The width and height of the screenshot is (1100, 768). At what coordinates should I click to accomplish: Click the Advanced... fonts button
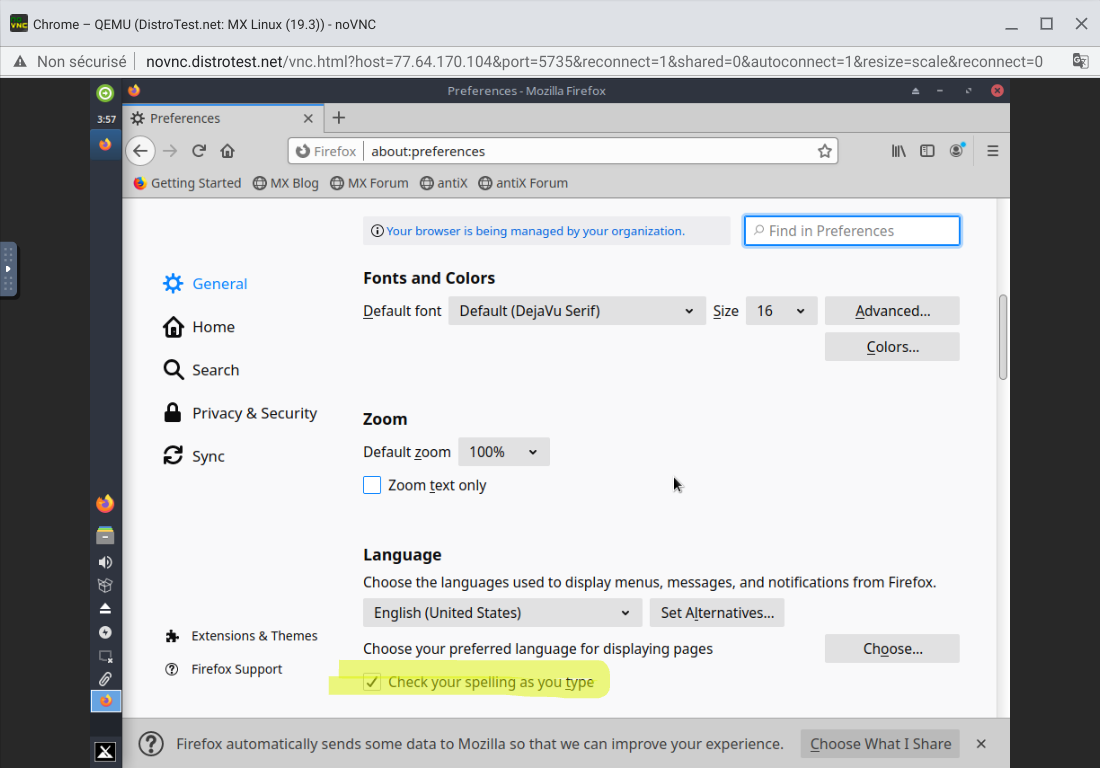[x=892, y=311]
